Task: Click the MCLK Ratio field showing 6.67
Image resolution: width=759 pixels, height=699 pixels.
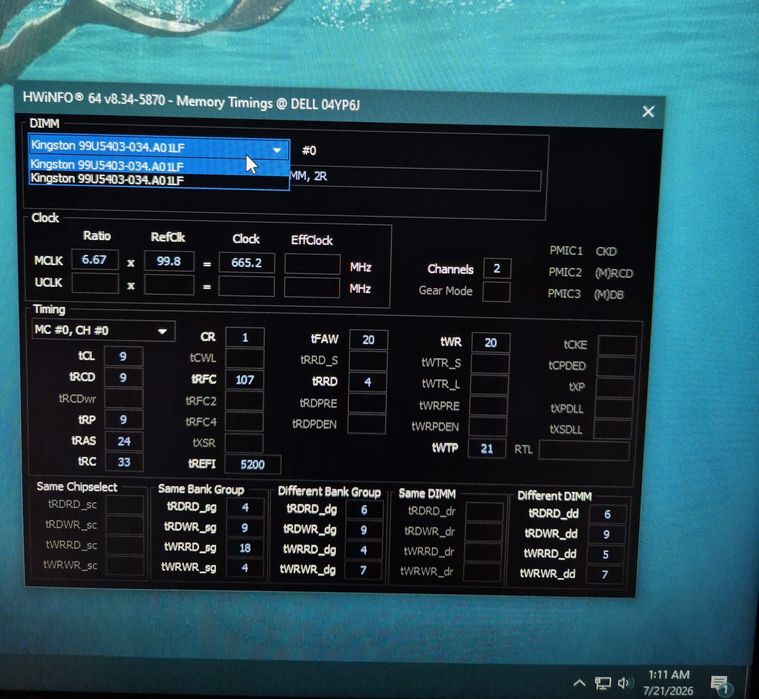Action: click(94, 260)
